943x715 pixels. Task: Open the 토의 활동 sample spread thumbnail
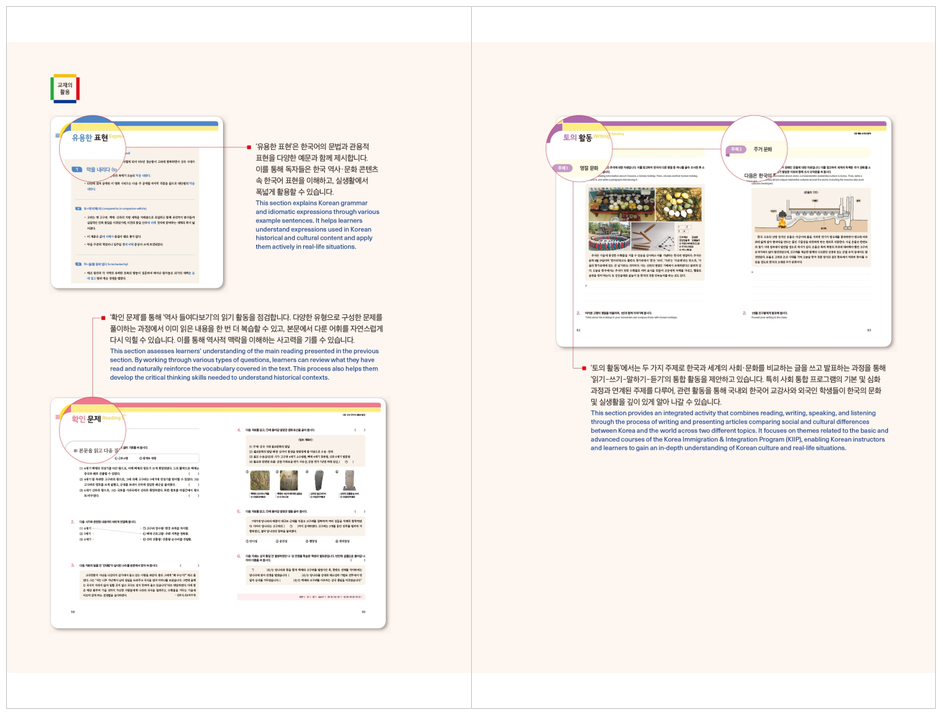tap(723, 232)
